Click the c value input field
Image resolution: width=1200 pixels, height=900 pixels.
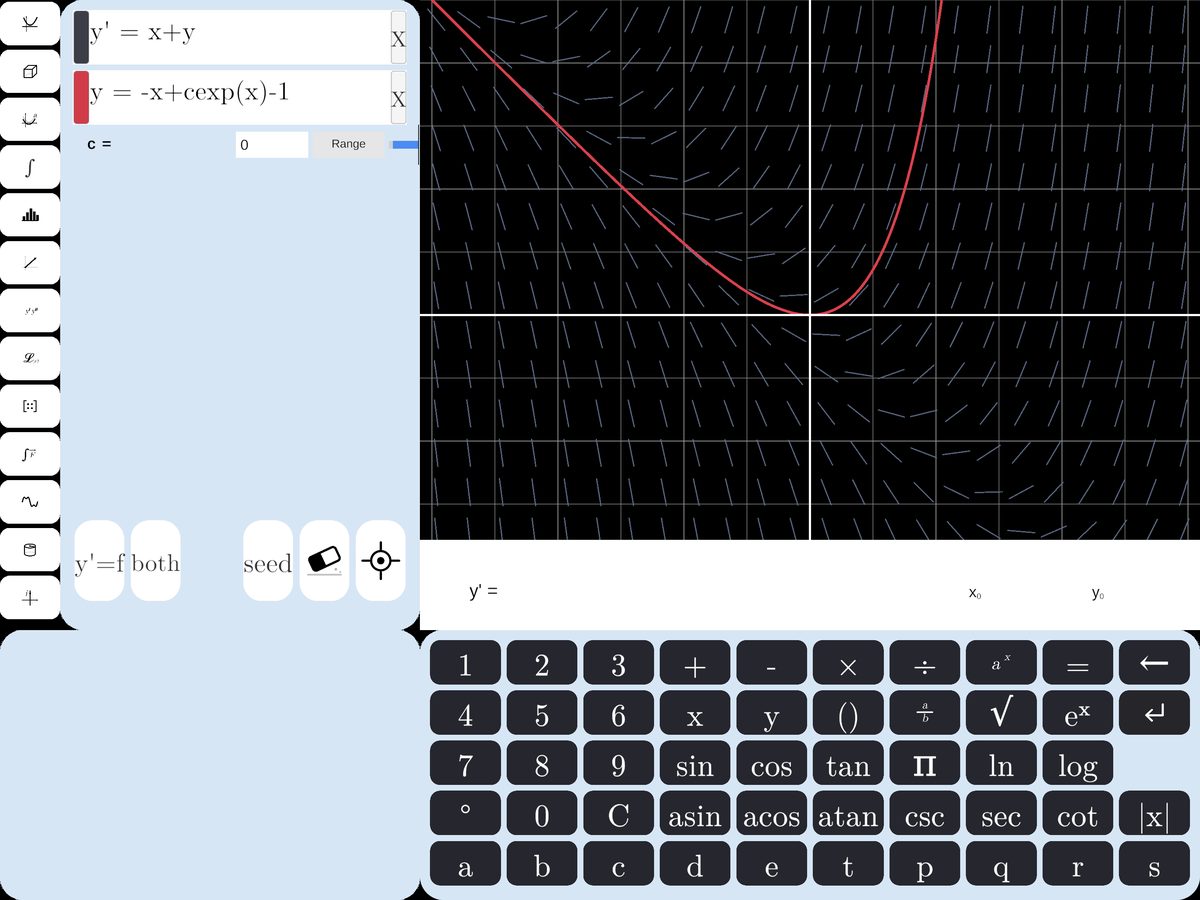(x=272, y=145)
